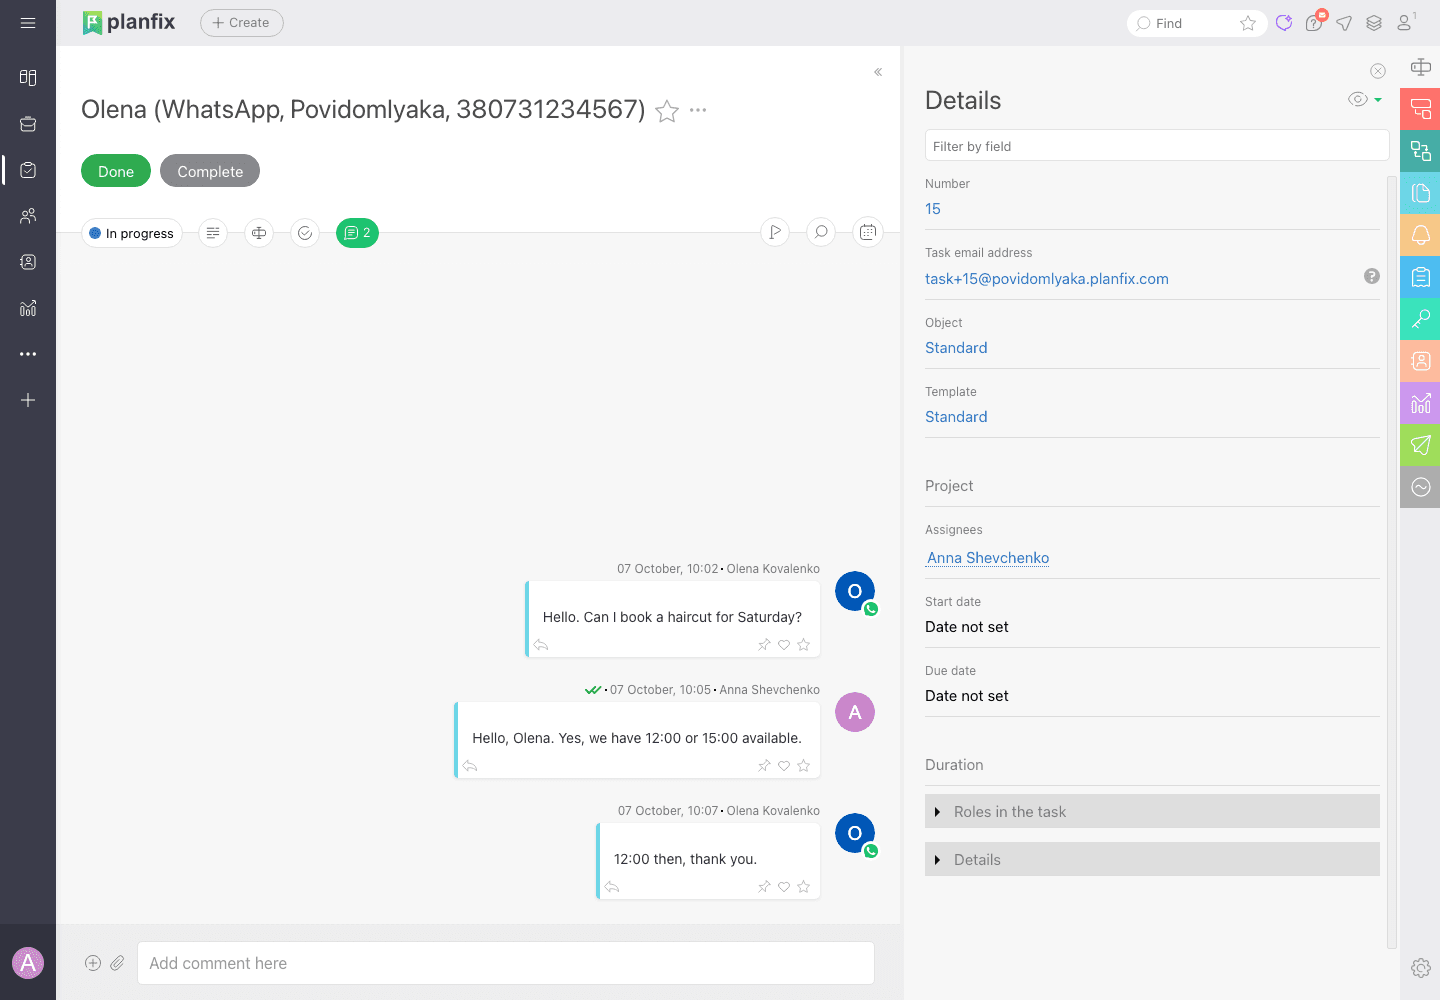Click the Complete button
Image resolution: width=1440 pixels, height=1000 pixels.
pyautogui.click(x=210, y=171)
